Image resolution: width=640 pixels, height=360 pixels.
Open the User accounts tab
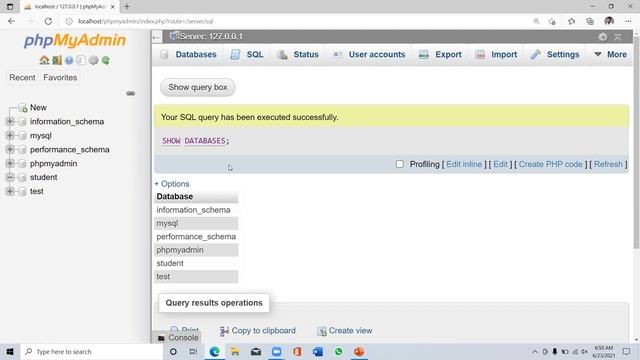coord(369,54)
